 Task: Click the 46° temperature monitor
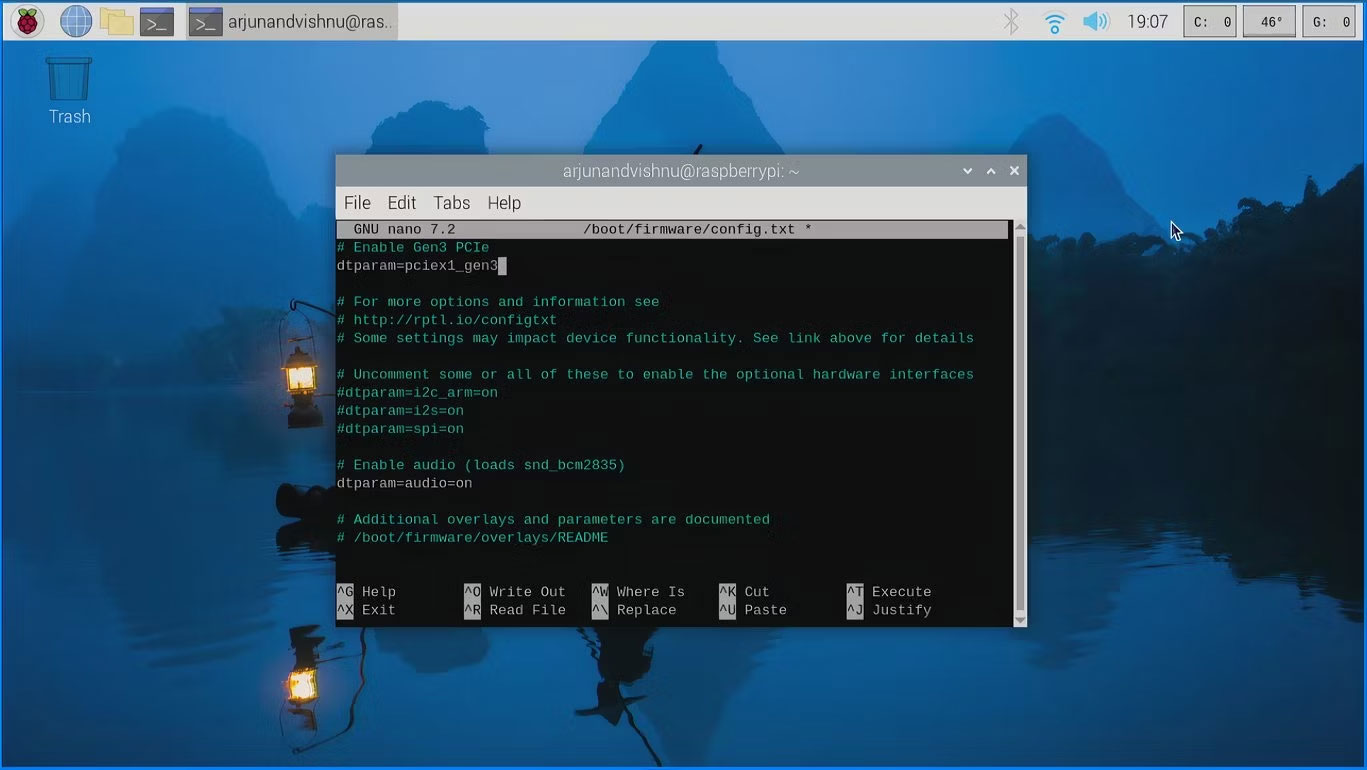coord(1270,21)
